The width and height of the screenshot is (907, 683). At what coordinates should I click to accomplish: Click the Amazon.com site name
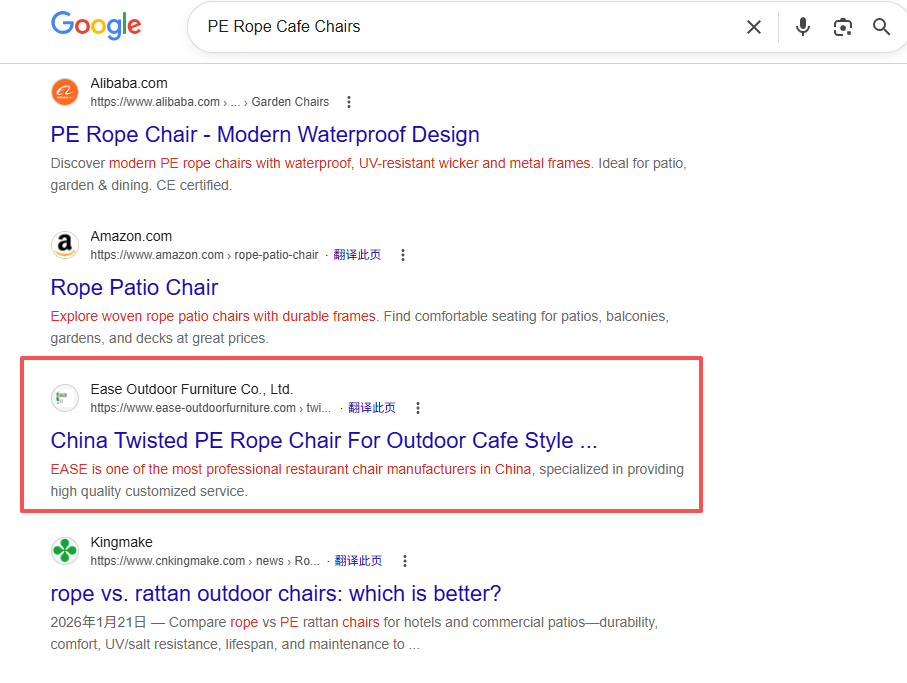click(131, 236)
